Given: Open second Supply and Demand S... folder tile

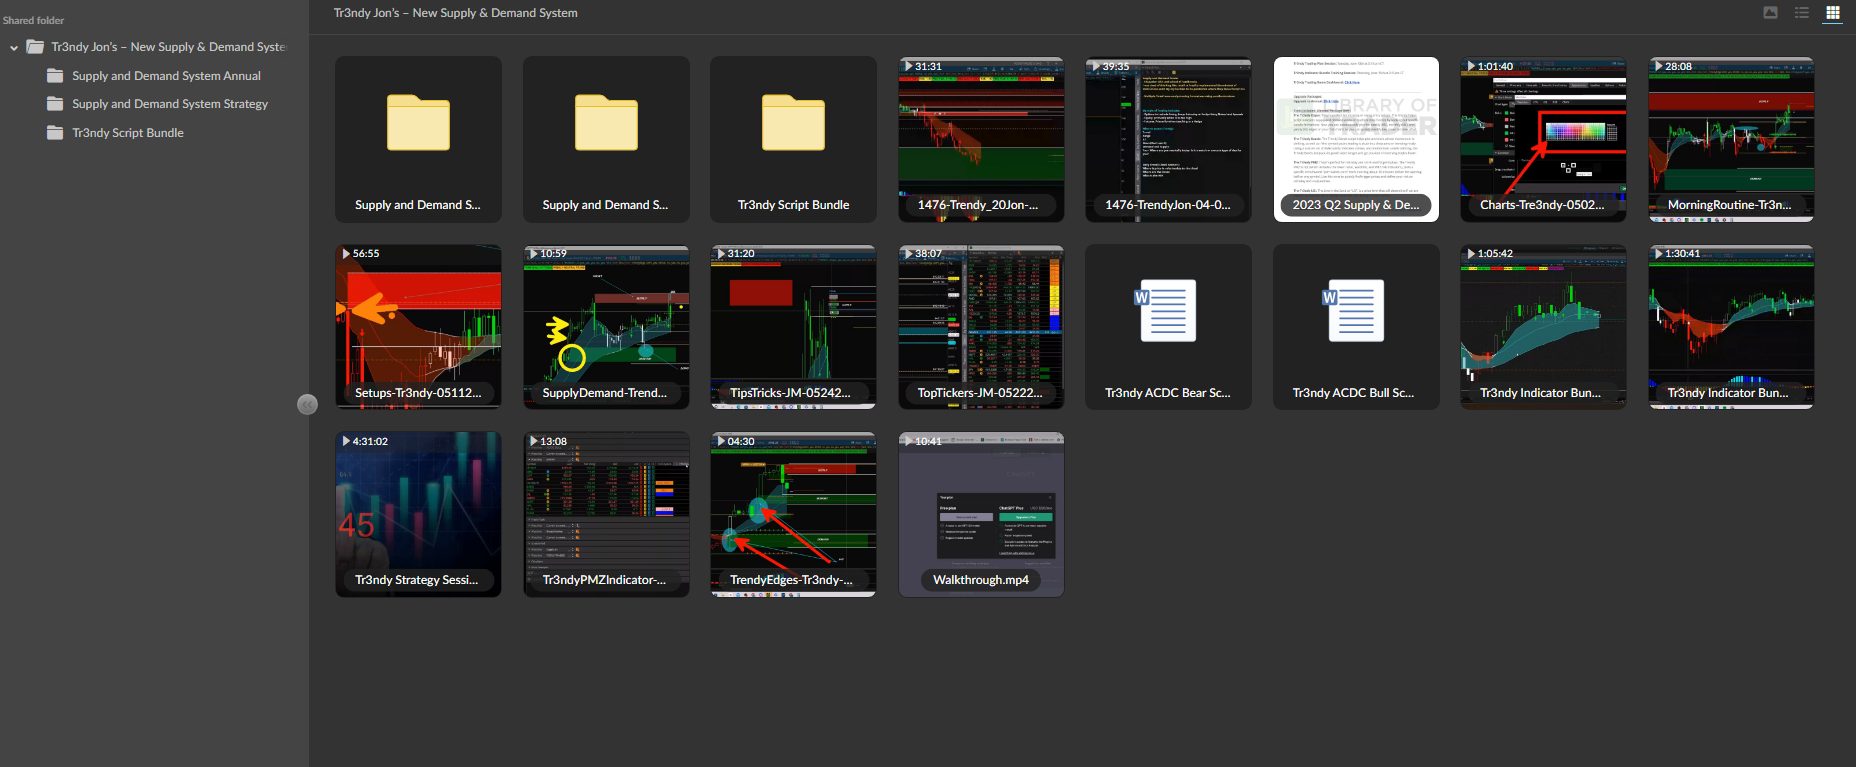Looking at the screenshot, I should pyautogui.click(x=606, y=139).
